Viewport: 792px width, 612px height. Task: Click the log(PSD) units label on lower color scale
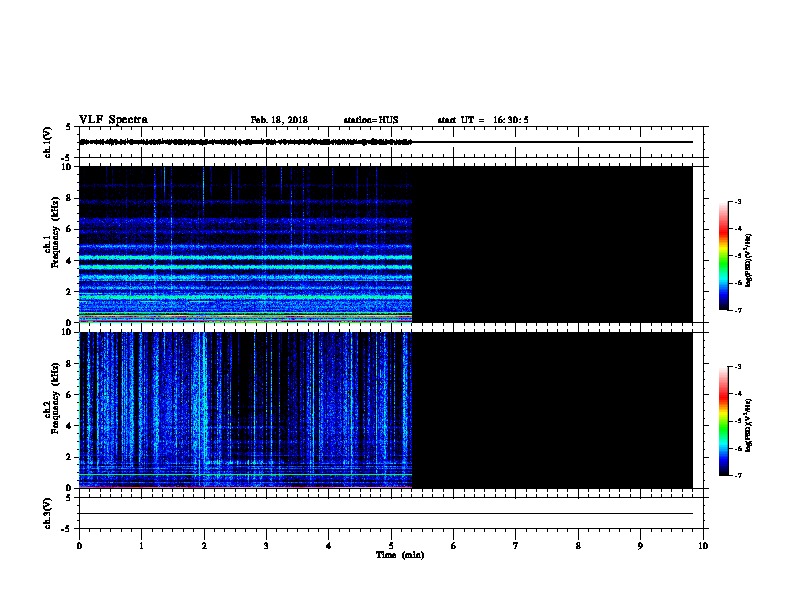(x=748, y=426)
